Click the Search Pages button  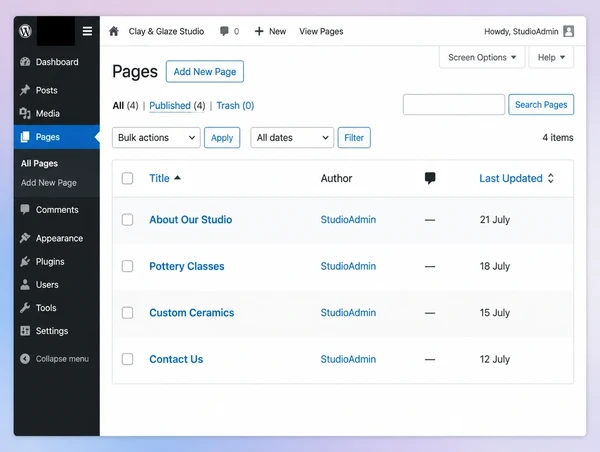(x=541, y=104)
